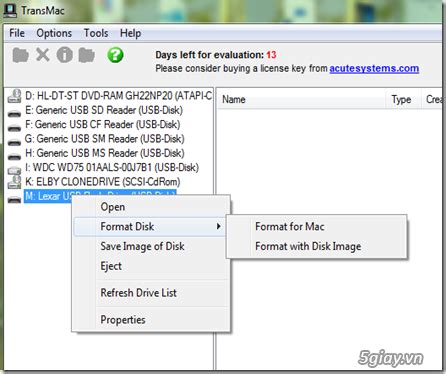Select D: HL-DT-ST DVD-RAM drive
This screenshot has width=446, height=374.
point(119,96)
